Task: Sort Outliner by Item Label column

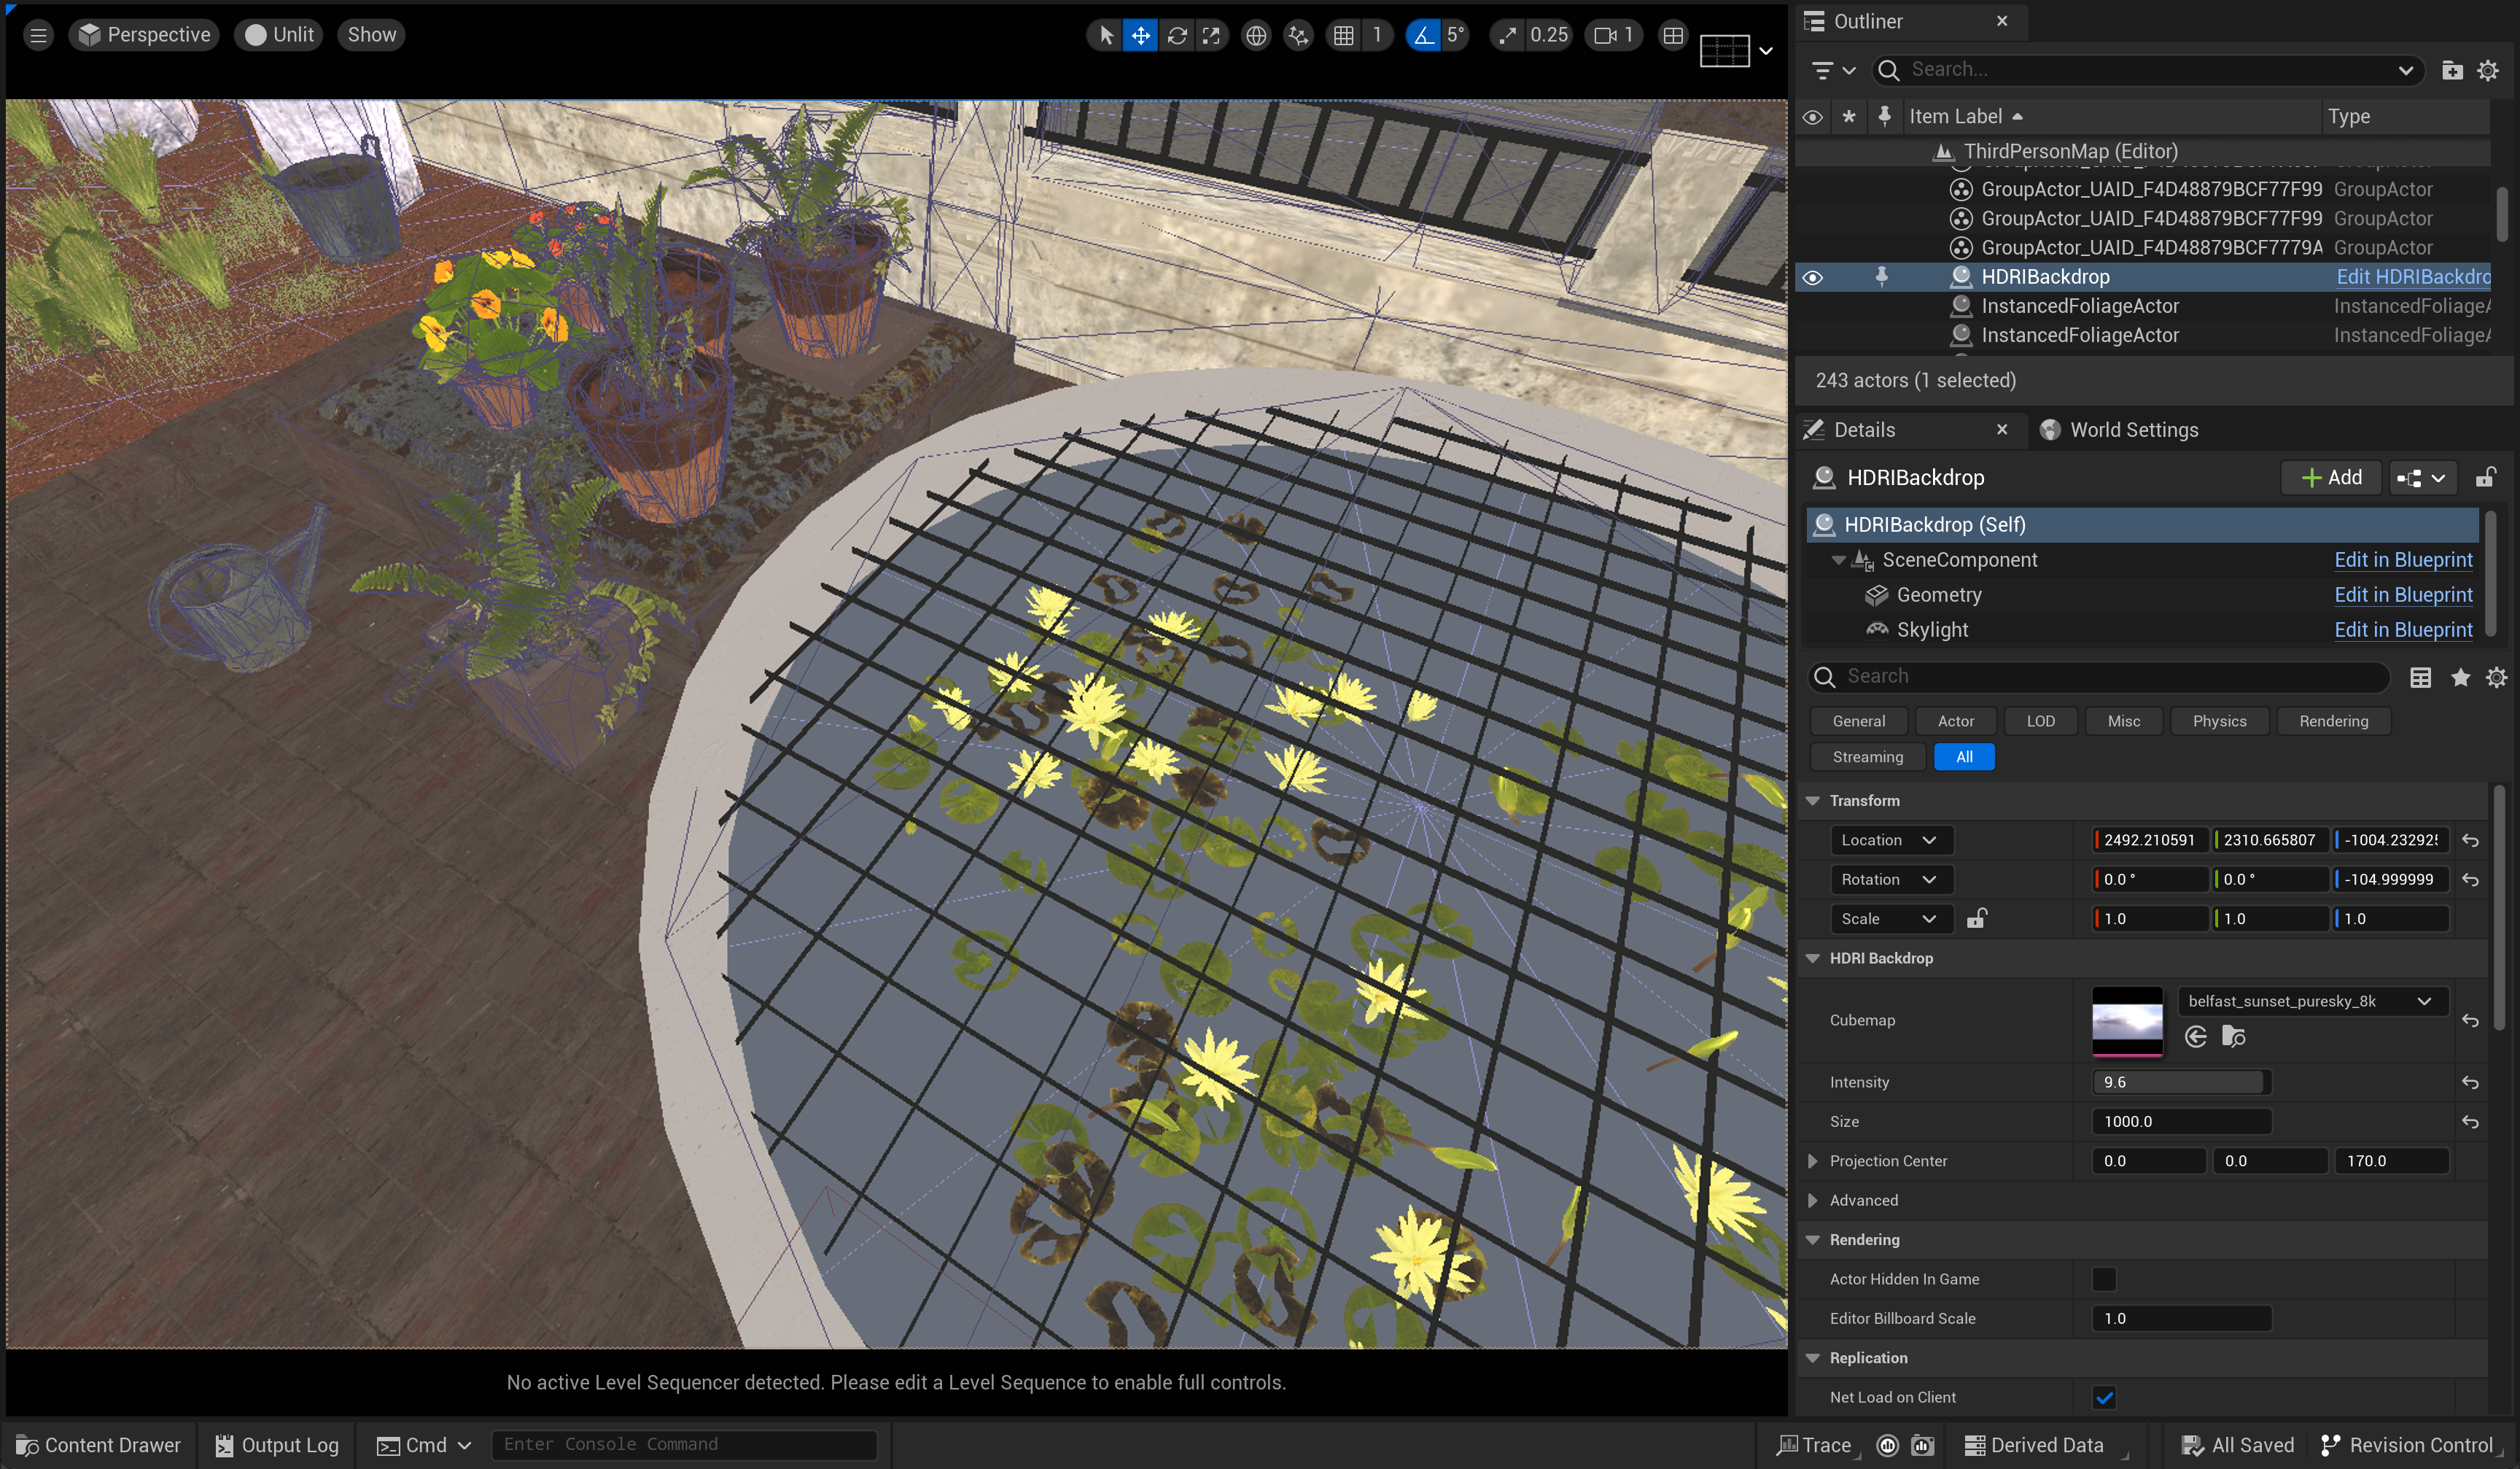Action: tap(1956, 117)
